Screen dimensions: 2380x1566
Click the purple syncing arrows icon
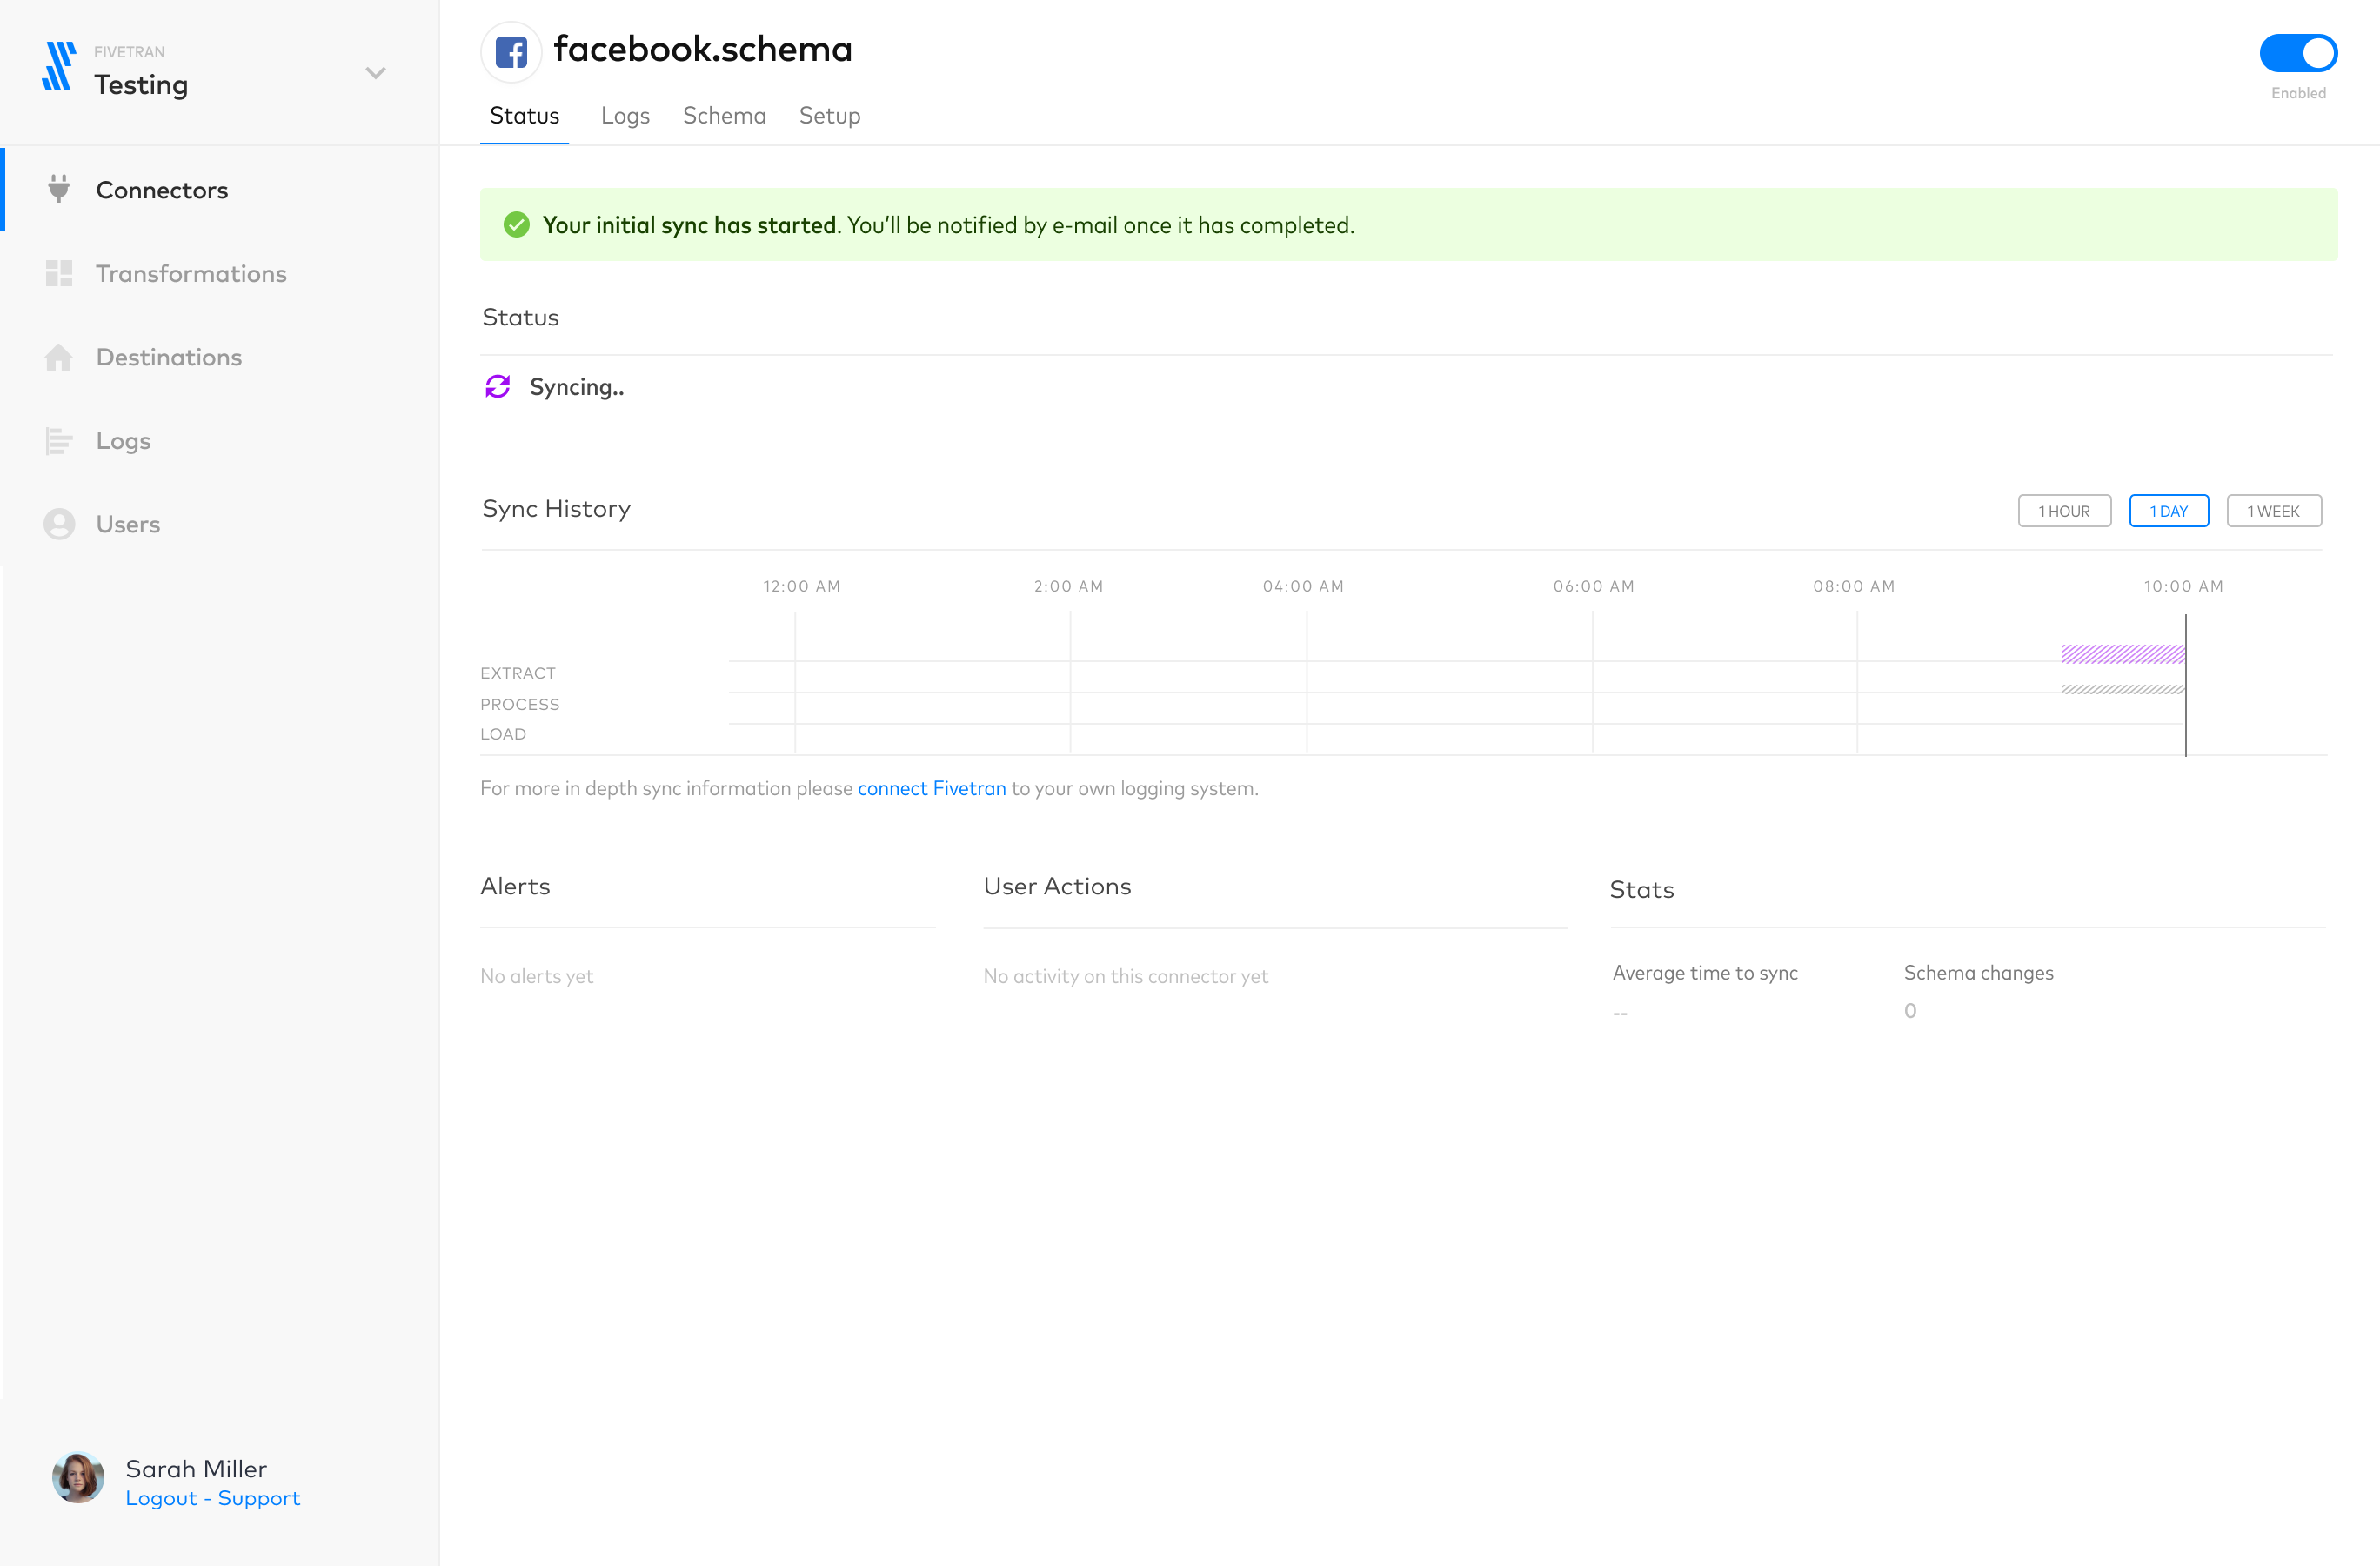tap(498, 387)
